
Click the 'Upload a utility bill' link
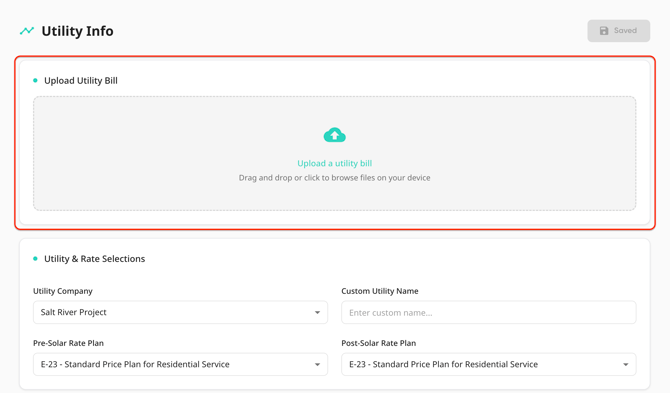coord(335,163)
